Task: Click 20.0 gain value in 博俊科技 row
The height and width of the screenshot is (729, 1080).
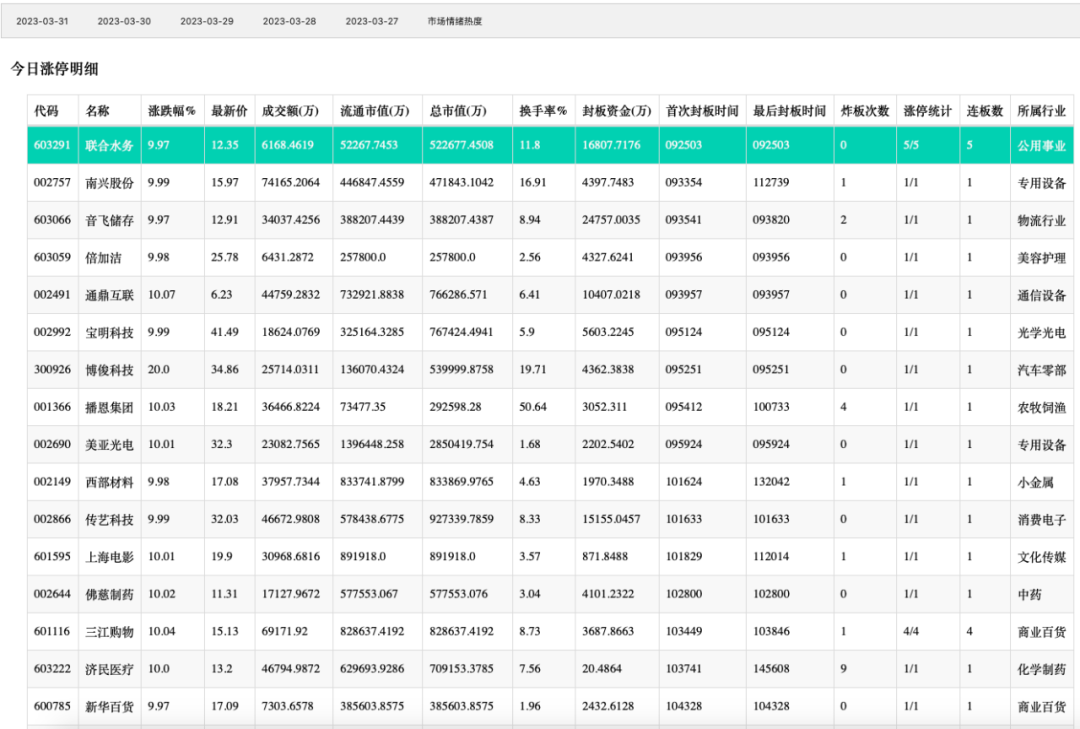Action: point(158,369)
